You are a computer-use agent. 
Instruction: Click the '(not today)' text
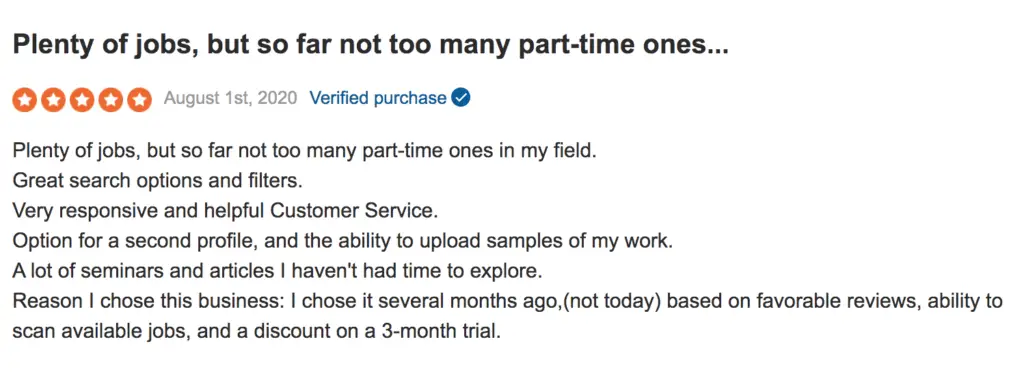[613, 302]
